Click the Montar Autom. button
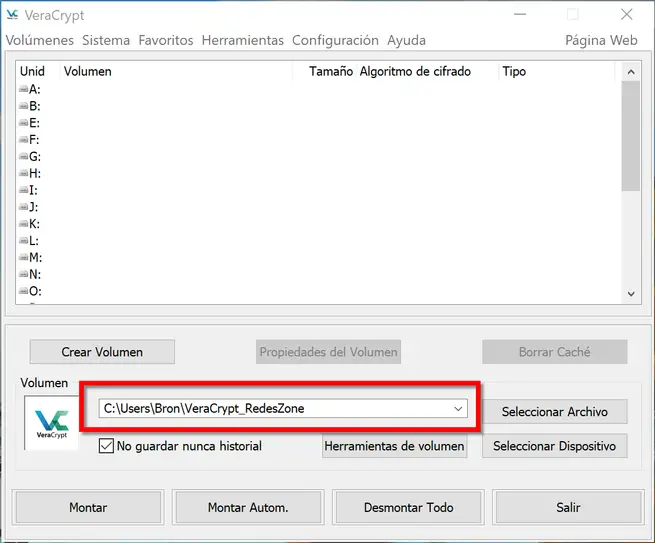 248,507
